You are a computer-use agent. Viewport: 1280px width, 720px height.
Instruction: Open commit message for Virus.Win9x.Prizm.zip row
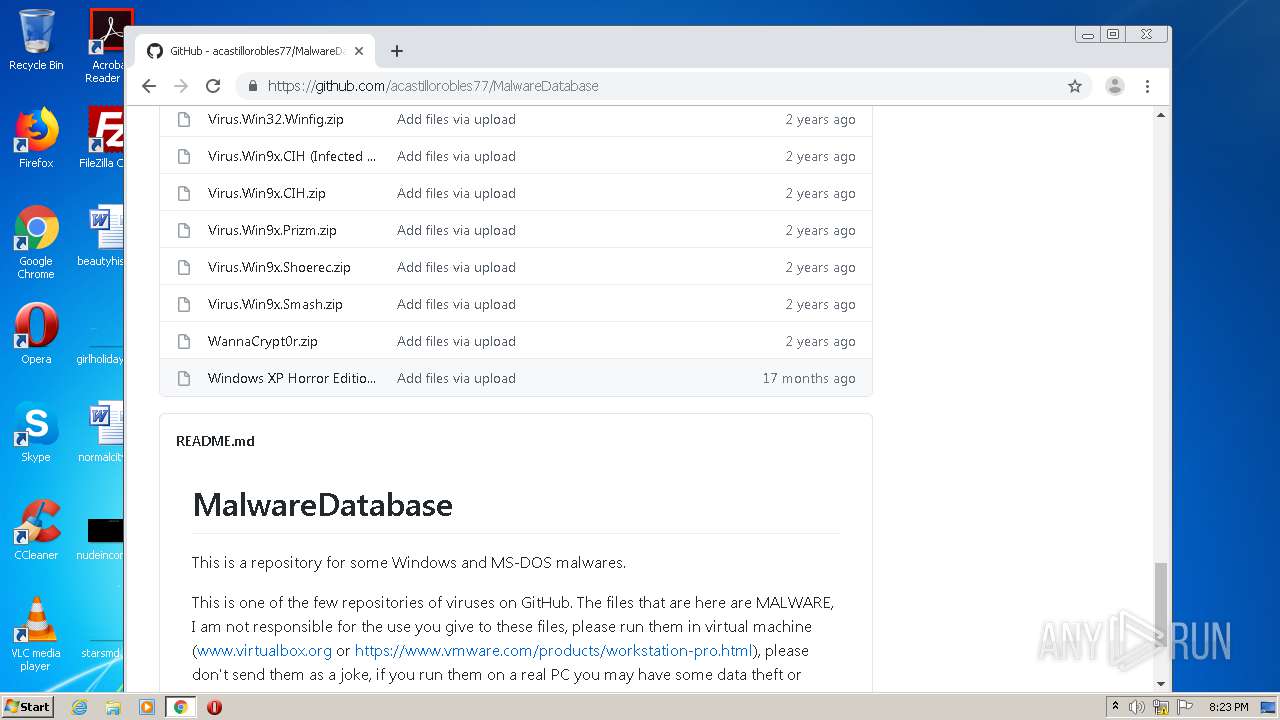(x=456, y=230)
